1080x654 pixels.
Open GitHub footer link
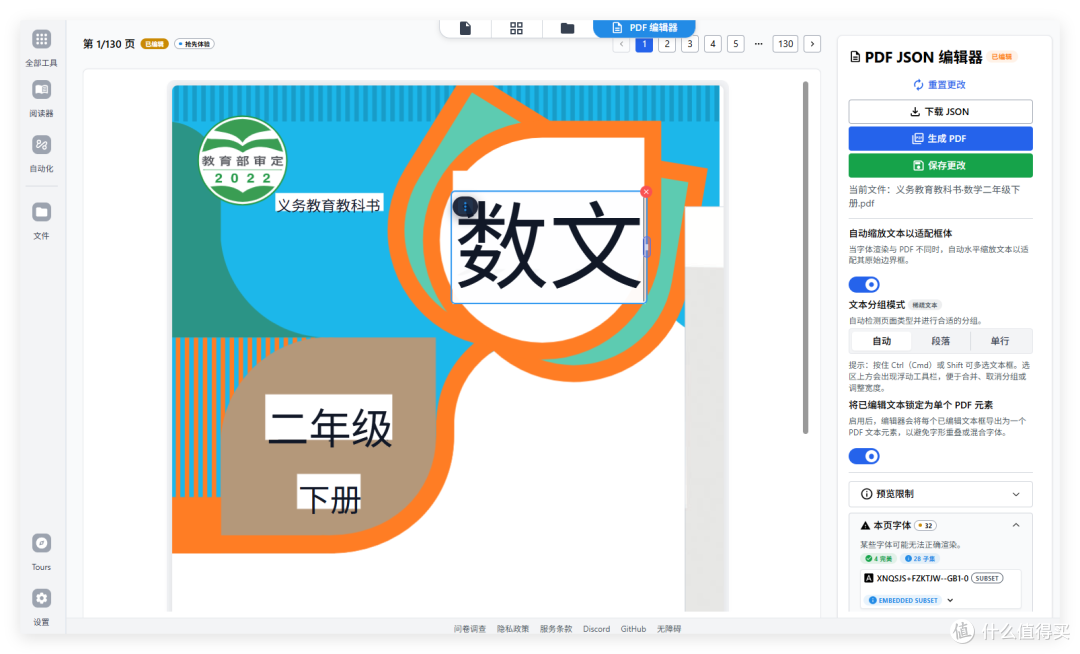[x=634, y=629]
